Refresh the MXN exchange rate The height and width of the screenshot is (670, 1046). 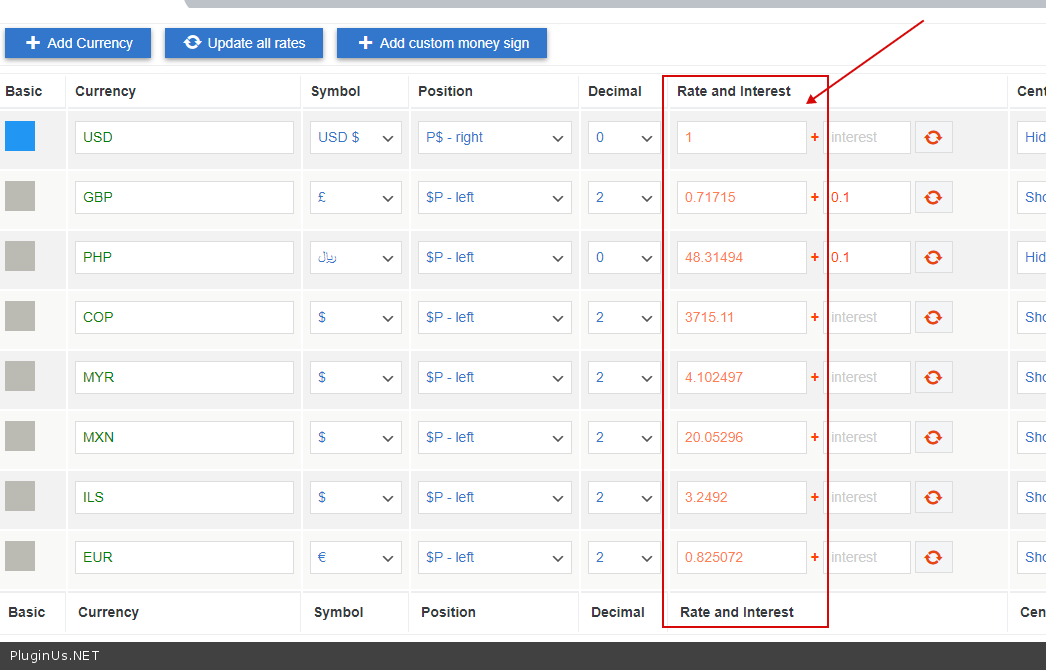point(933,437)
